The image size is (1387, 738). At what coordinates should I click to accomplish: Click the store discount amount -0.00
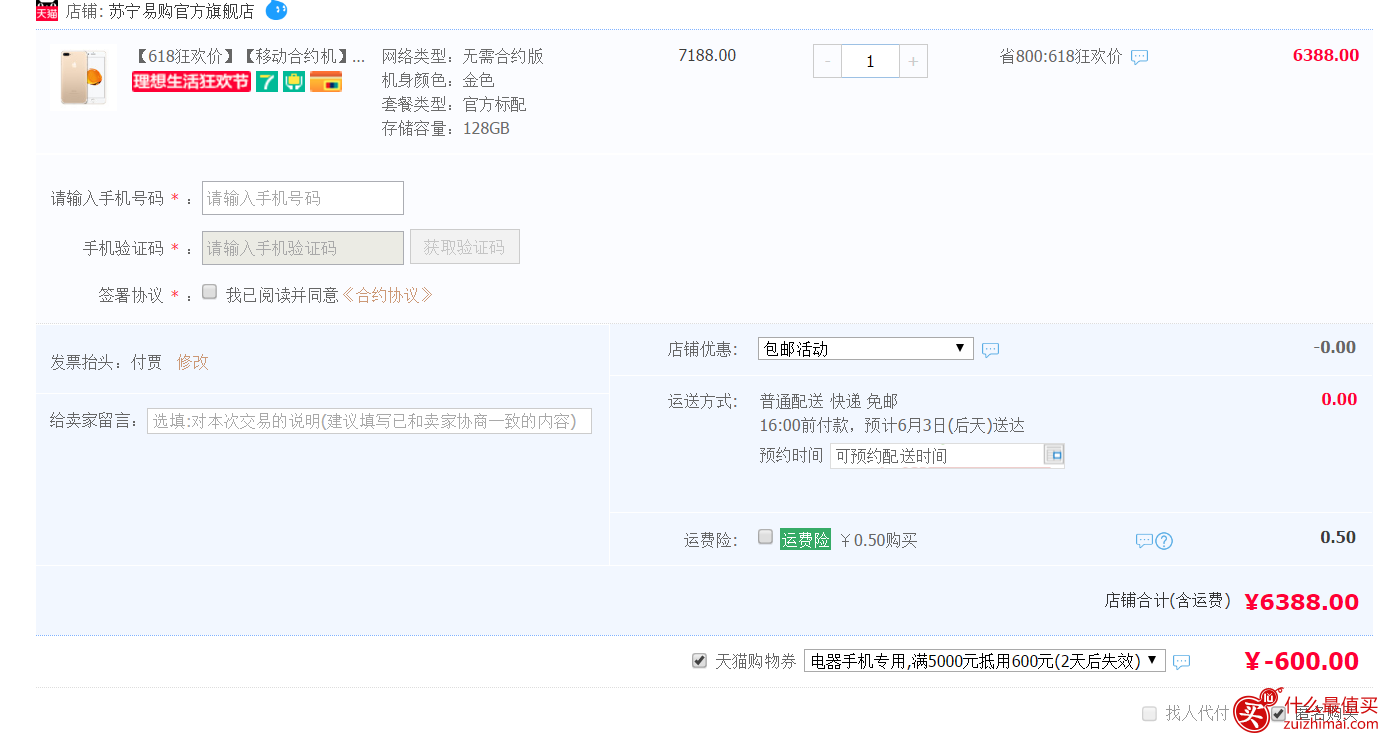[x=1335, y=348]
